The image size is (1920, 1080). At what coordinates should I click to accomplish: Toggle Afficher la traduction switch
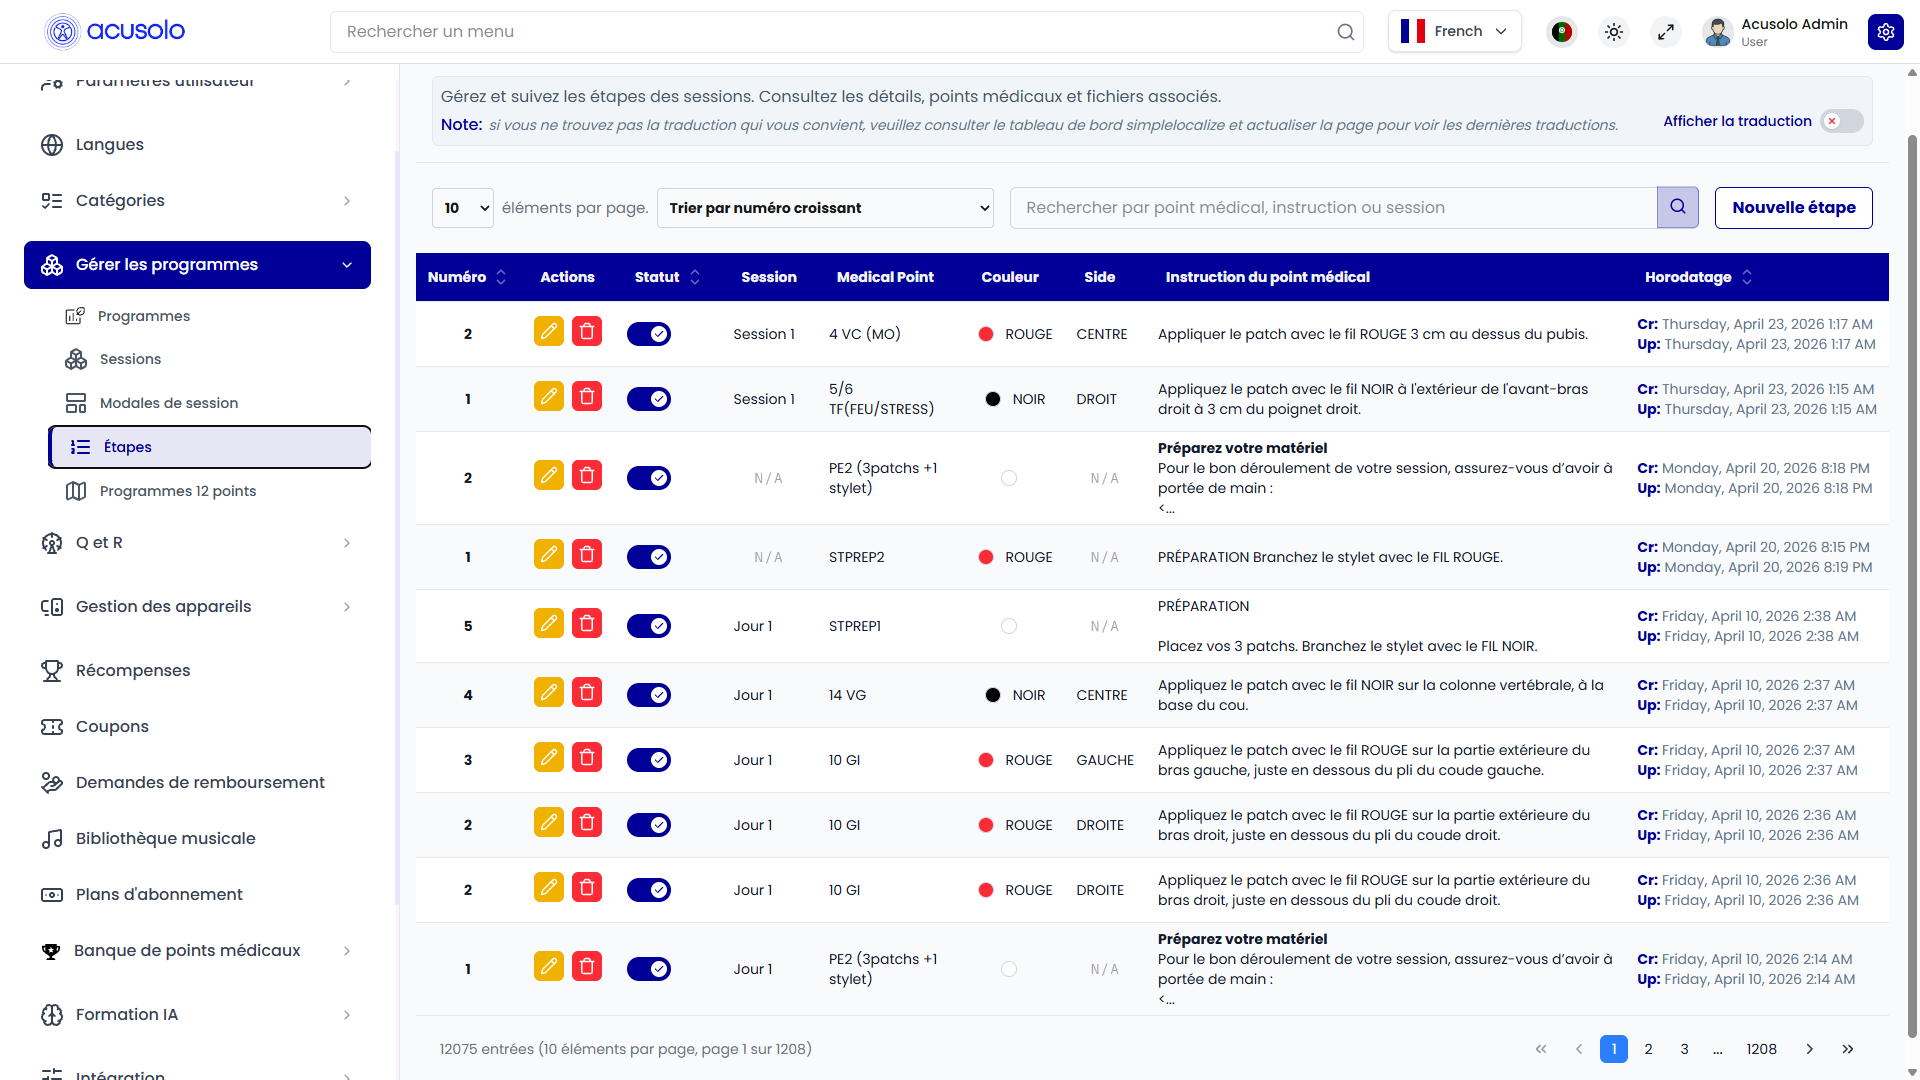coord(1842,121)
